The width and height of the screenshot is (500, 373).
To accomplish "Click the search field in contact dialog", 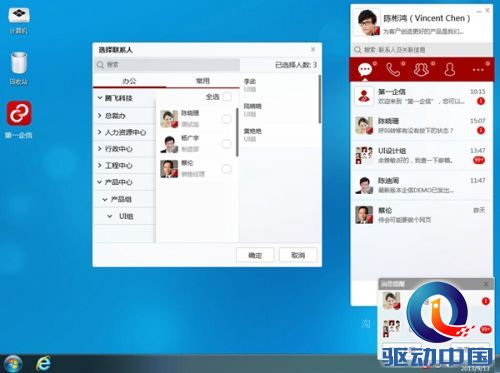I will click(167, 65).
